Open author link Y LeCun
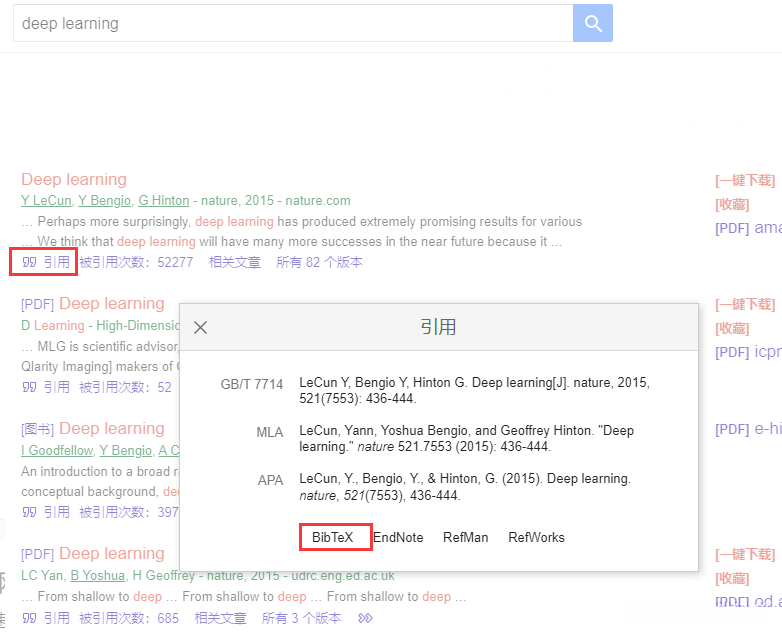Viewport: 782px width, 633px height. 46,201
